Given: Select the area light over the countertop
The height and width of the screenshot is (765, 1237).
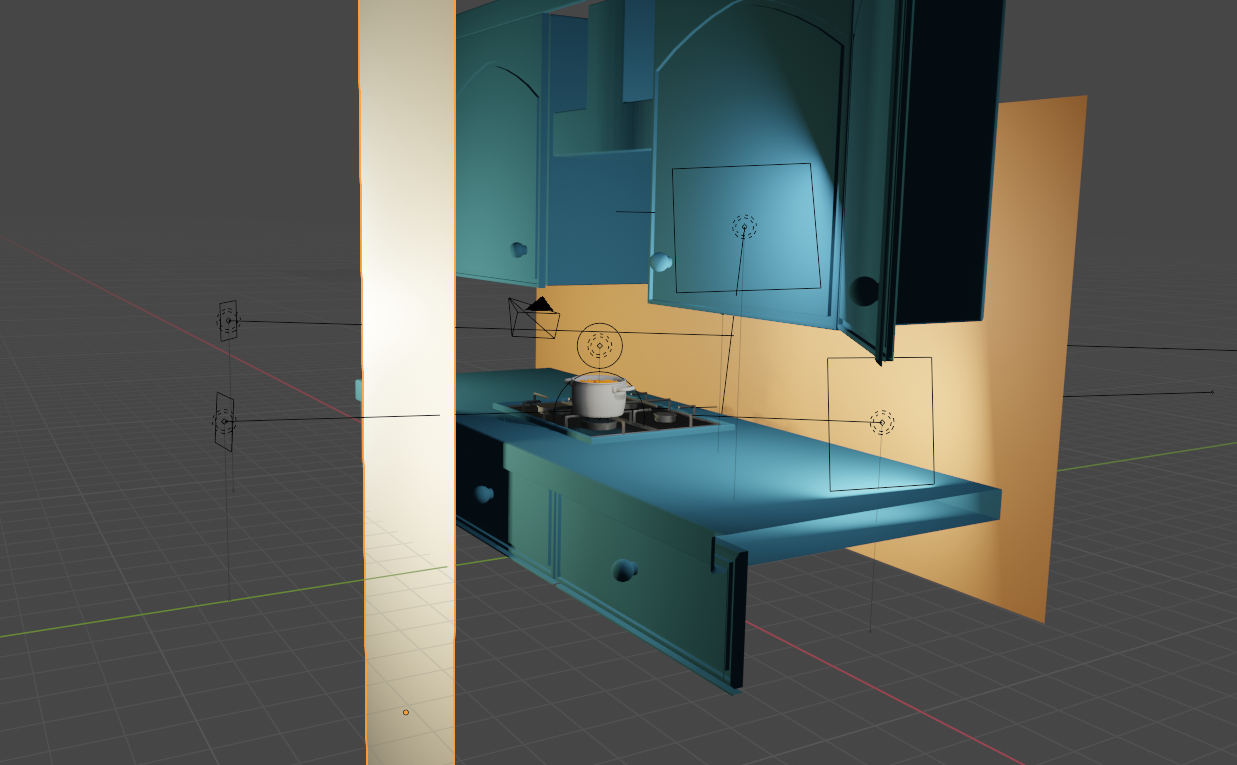Looking at the screenshot, I should click(881, 422).
